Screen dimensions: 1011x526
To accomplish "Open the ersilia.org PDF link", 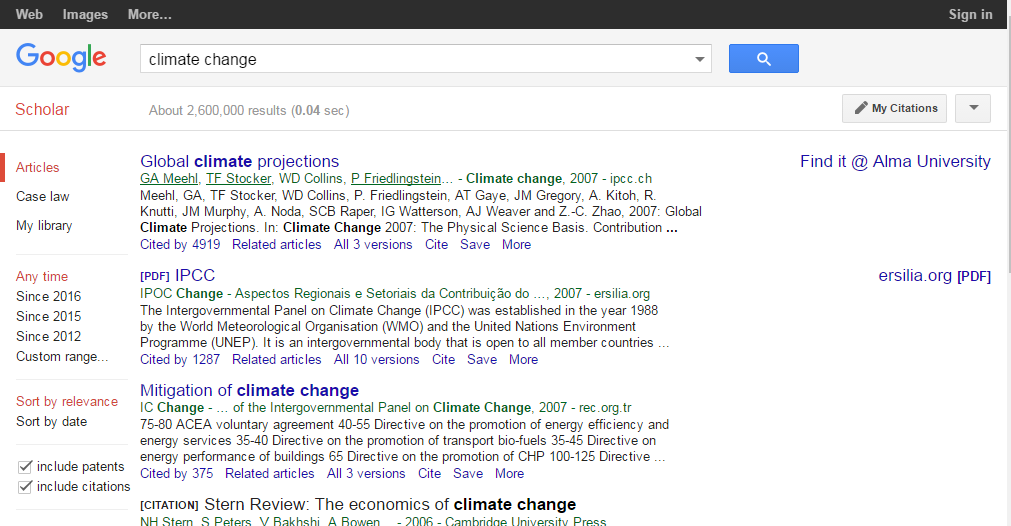I will click(x=934, y=276).
